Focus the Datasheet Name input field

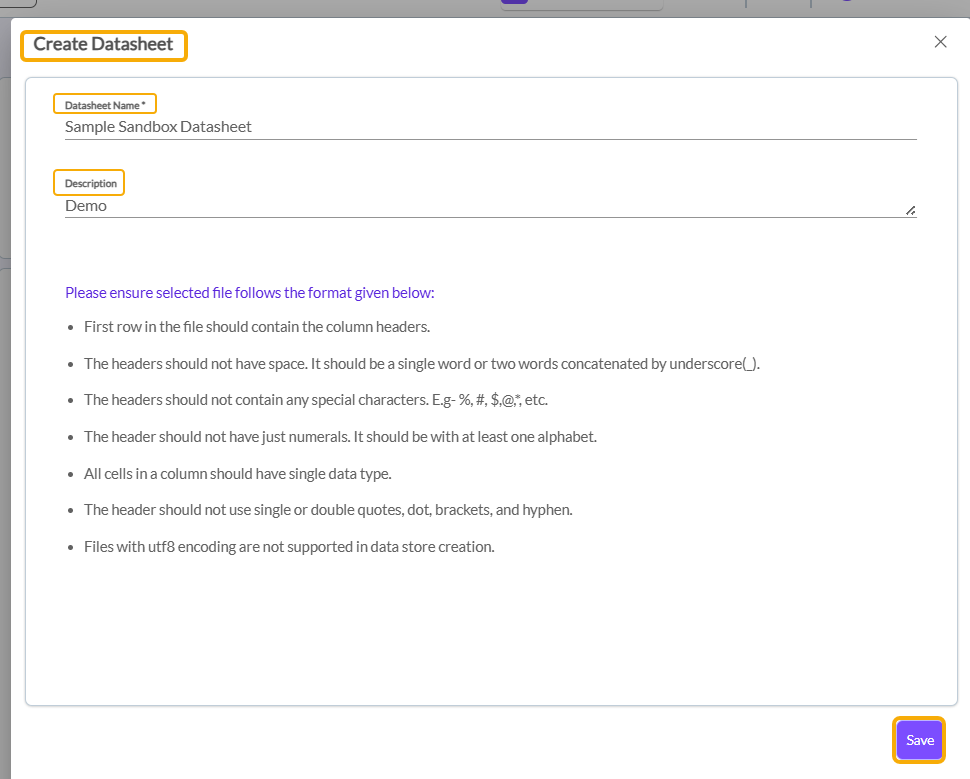pos(490,127)
